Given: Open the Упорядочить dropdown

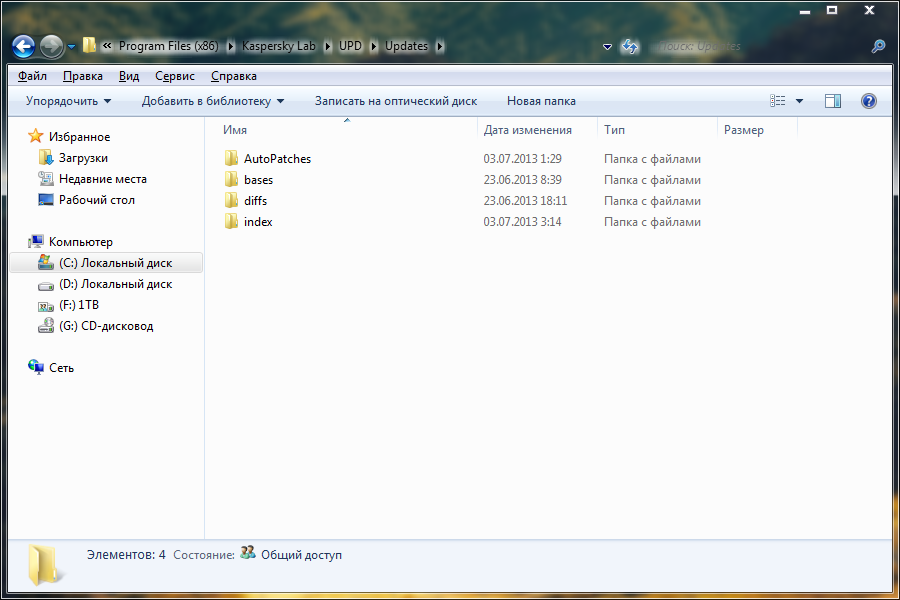Looking at the screenshot, I should coord(68,101).
